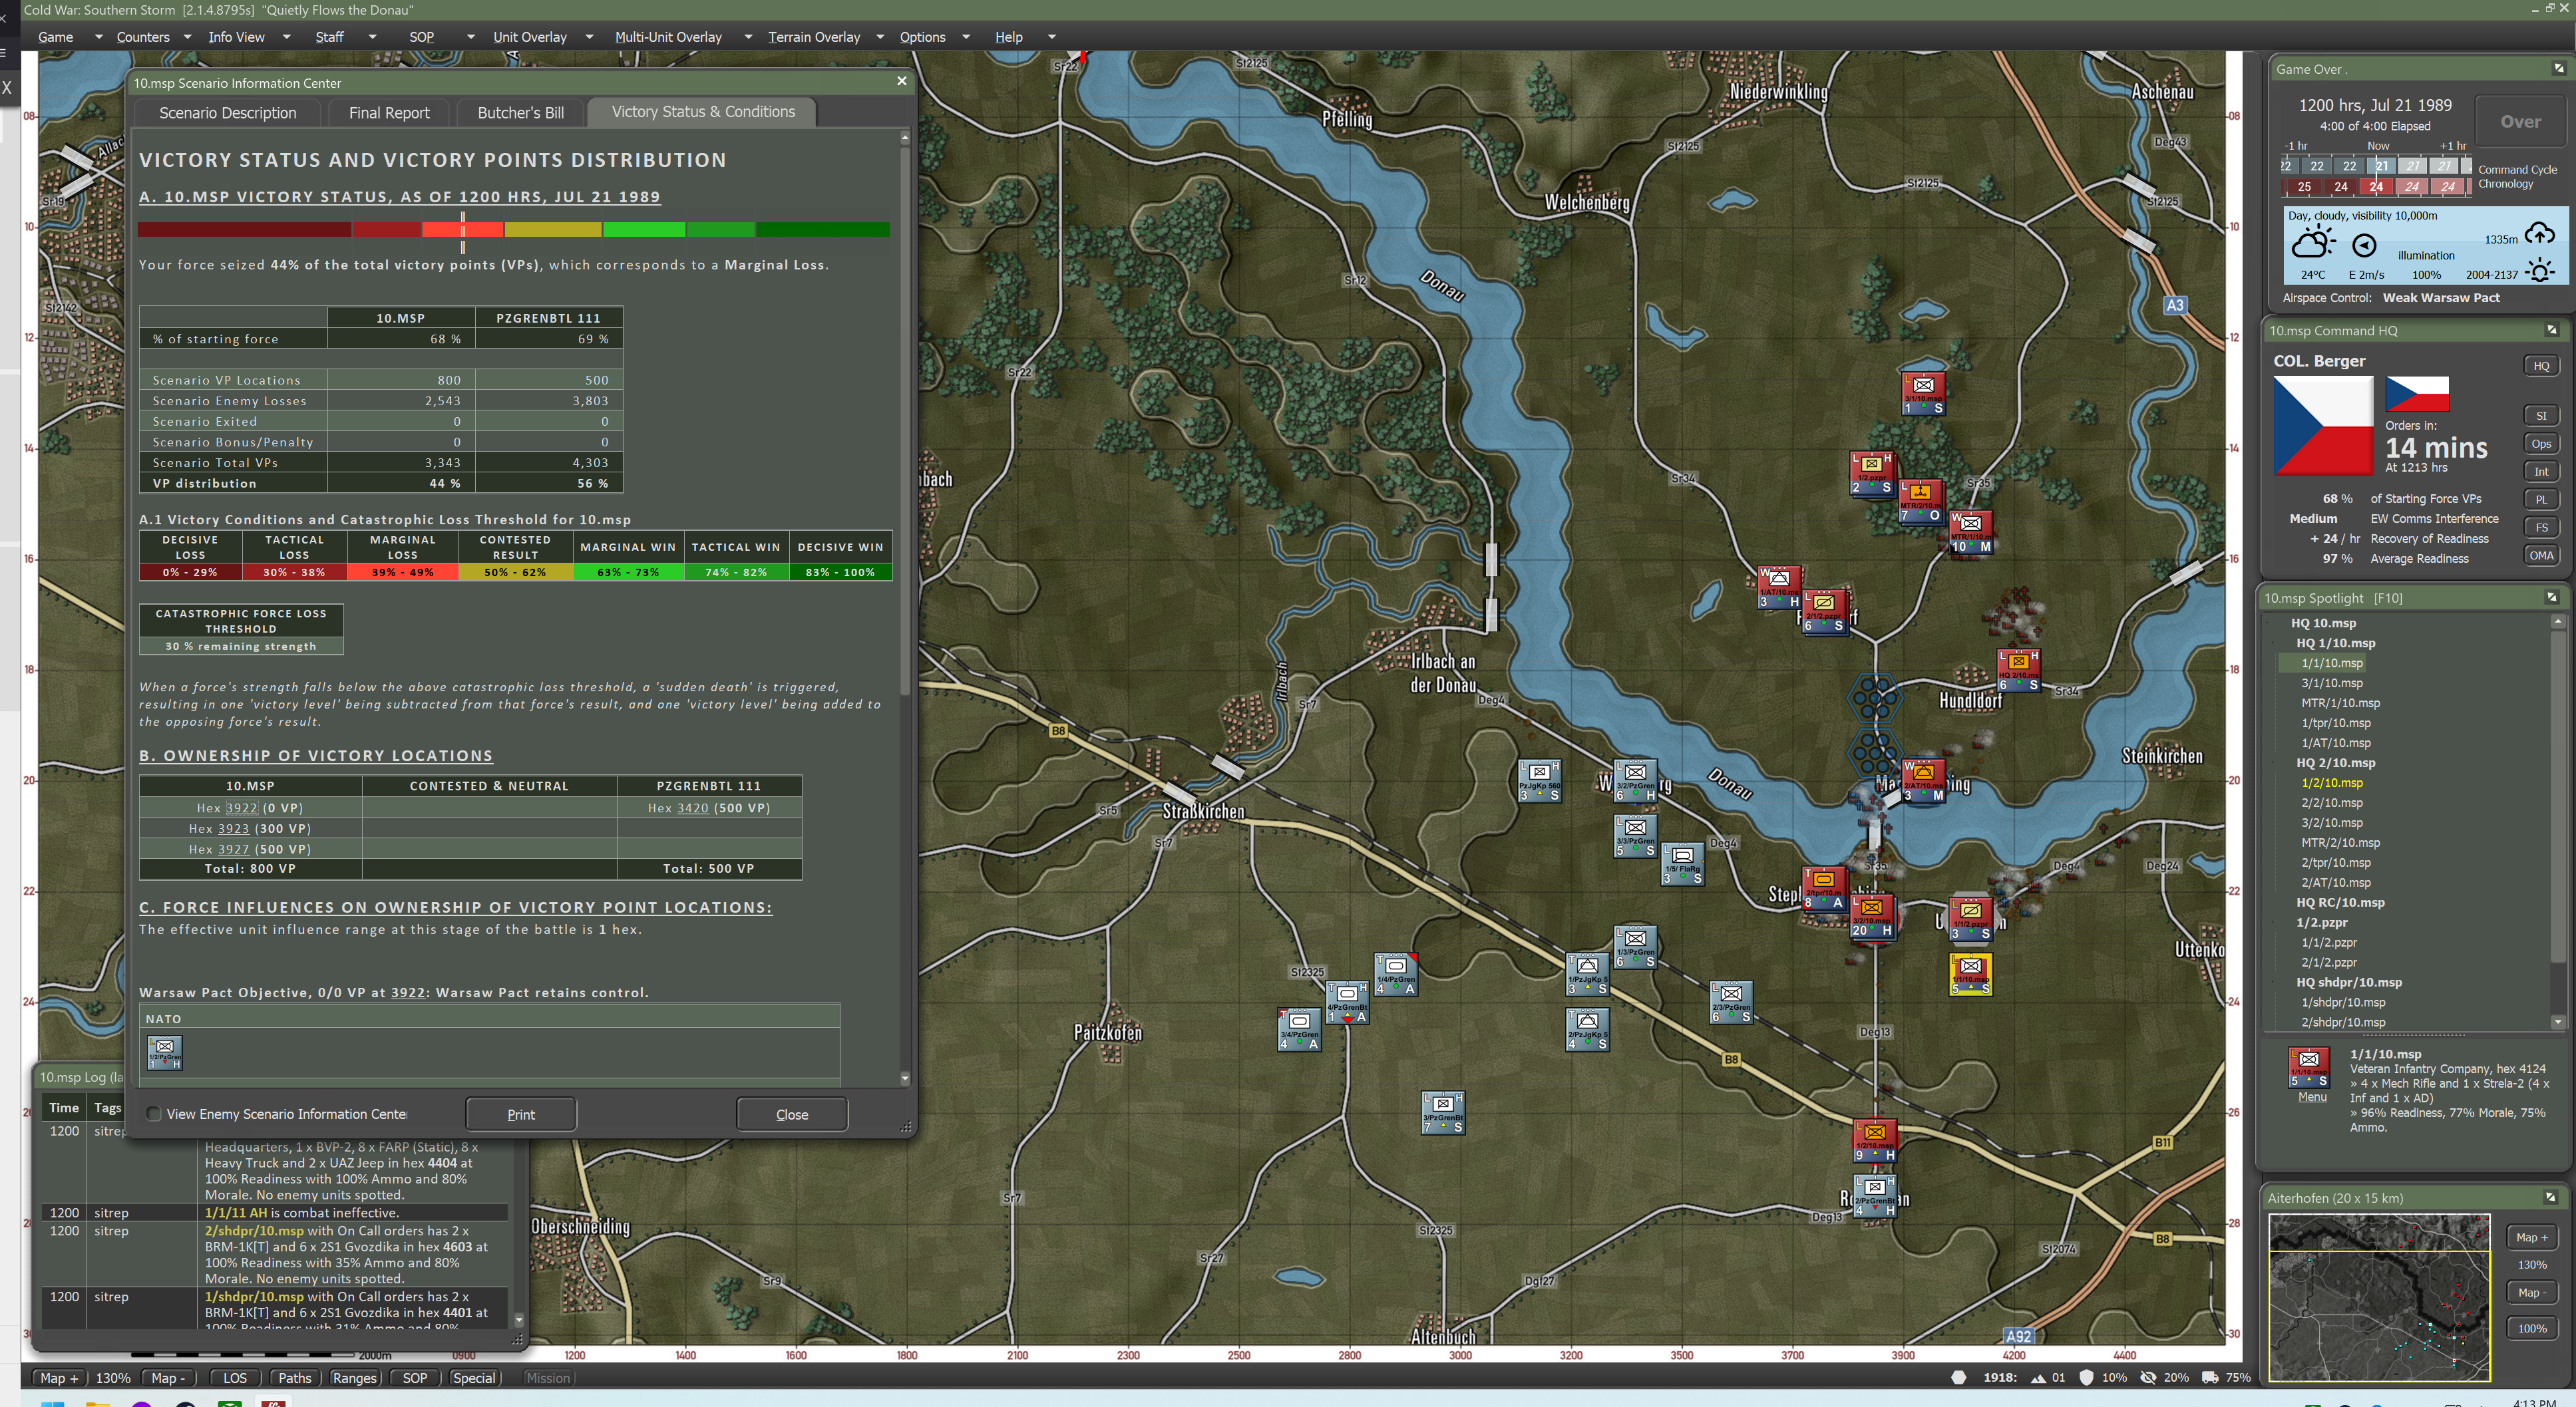This screenshot has height=1407, width=2576.
Task: Click the 1/1/10.msp unit counter in spotlight details
Action: point(2308,1068)
